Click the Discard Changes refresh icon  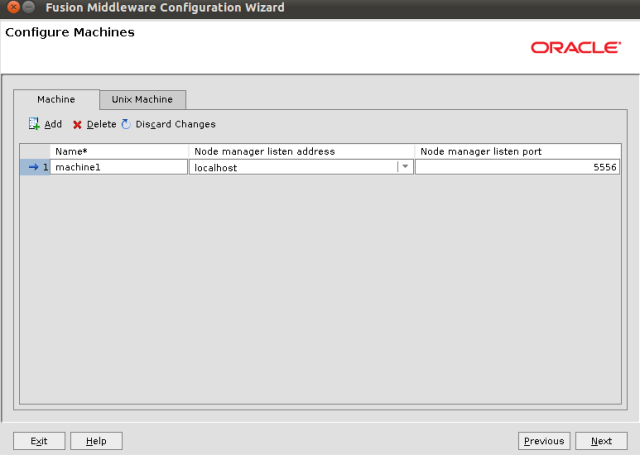(126, 124)
